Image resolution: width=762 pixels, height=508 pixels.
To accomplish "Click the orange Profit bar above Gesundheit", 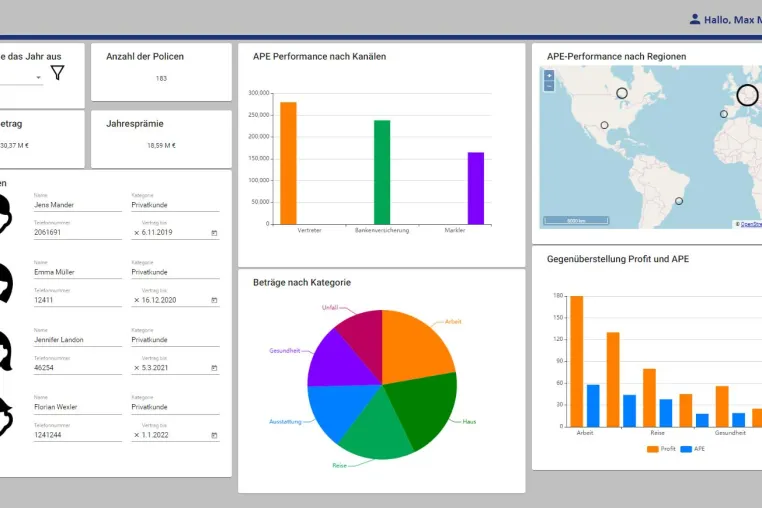I will (722, 406).
